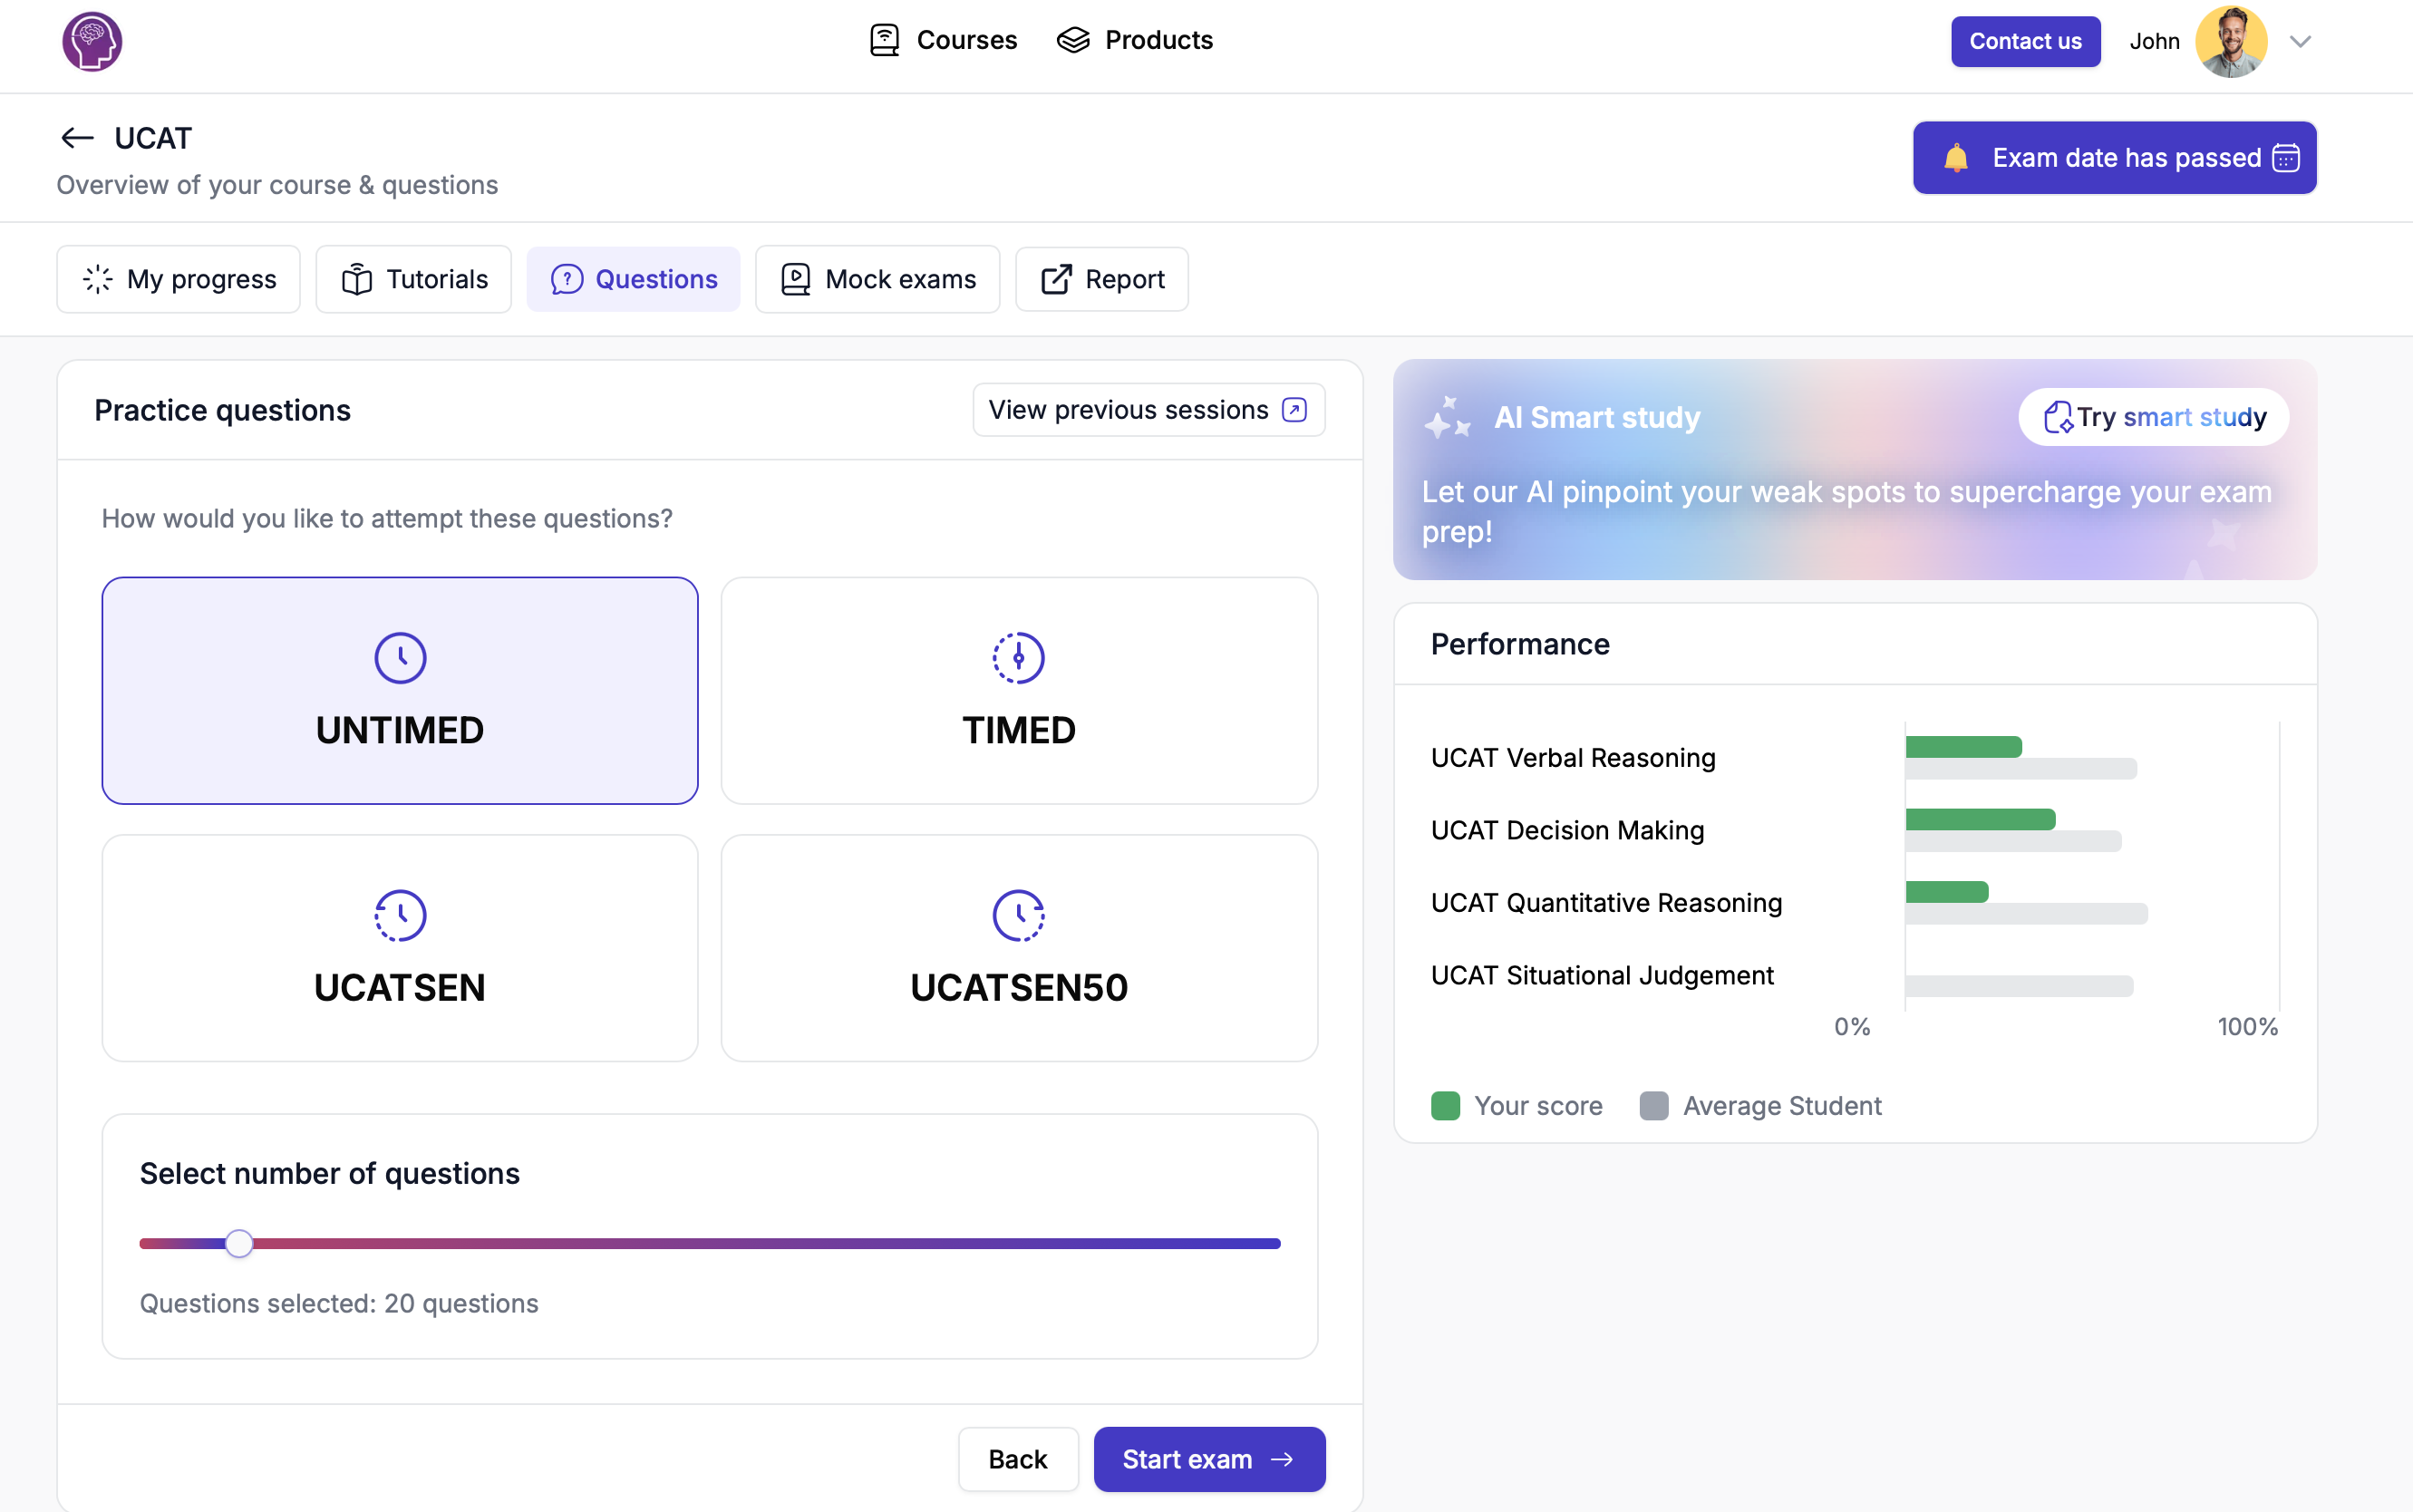Click the Products stack icon
Viewport: 2413px width, 1512px height.
tap(1073, 40)
